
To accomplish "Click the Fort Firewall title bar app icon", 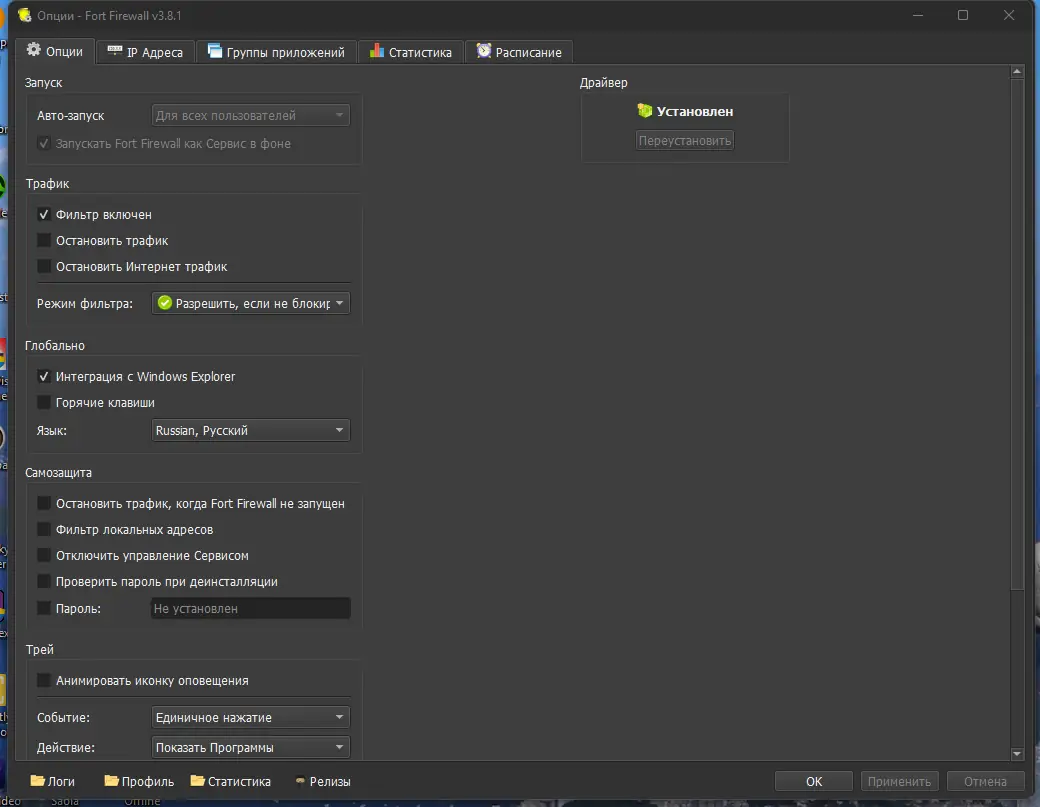I will click(25, 15).
